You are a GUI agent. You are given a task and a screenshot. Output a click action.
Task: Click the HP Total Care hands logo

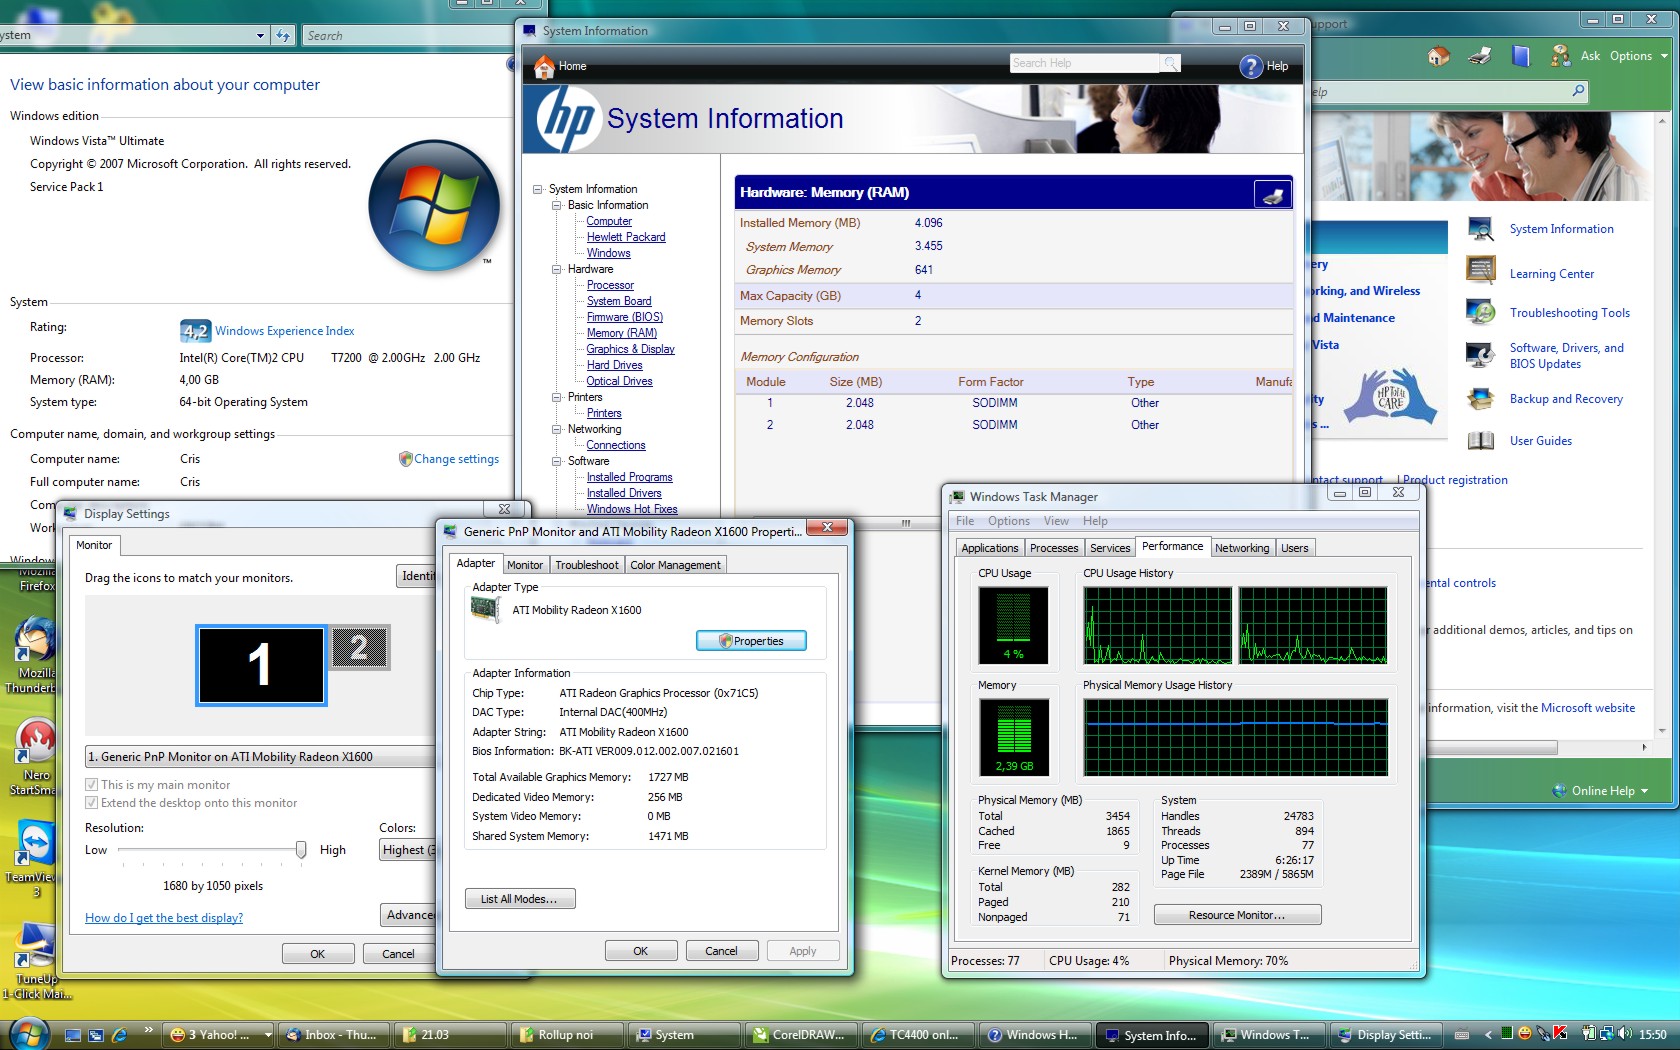point(1390,397)
